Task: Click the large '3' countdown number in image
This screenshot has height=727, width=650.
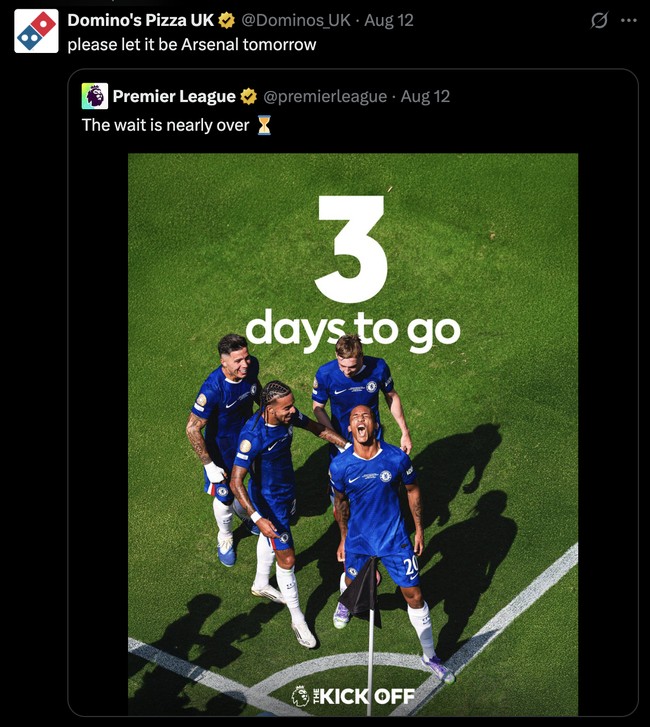Action: [x=351, y=249]
